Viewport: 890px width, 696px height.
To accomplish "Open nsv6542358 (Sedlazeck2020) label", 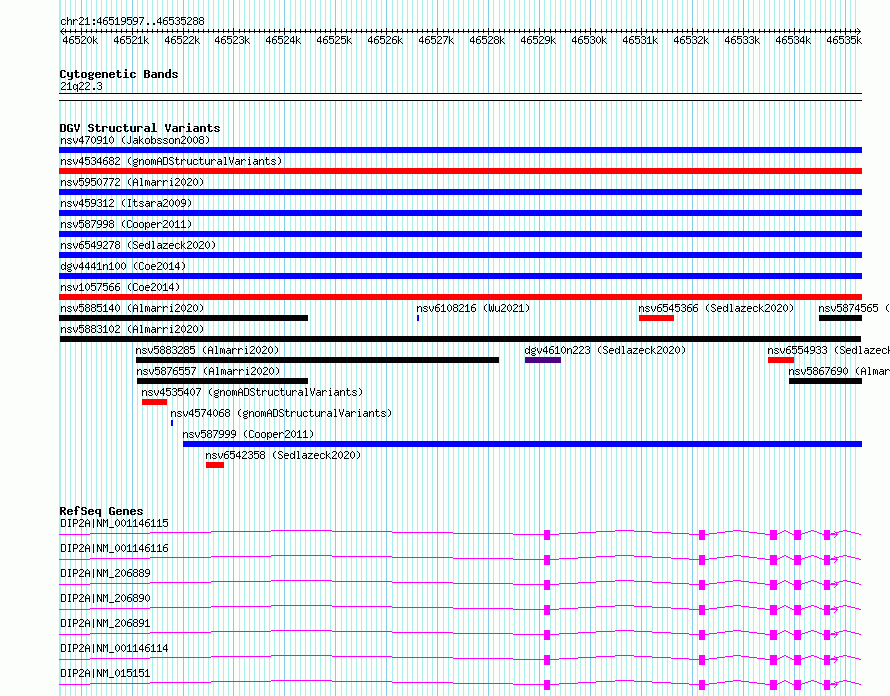I will (283, 455).
